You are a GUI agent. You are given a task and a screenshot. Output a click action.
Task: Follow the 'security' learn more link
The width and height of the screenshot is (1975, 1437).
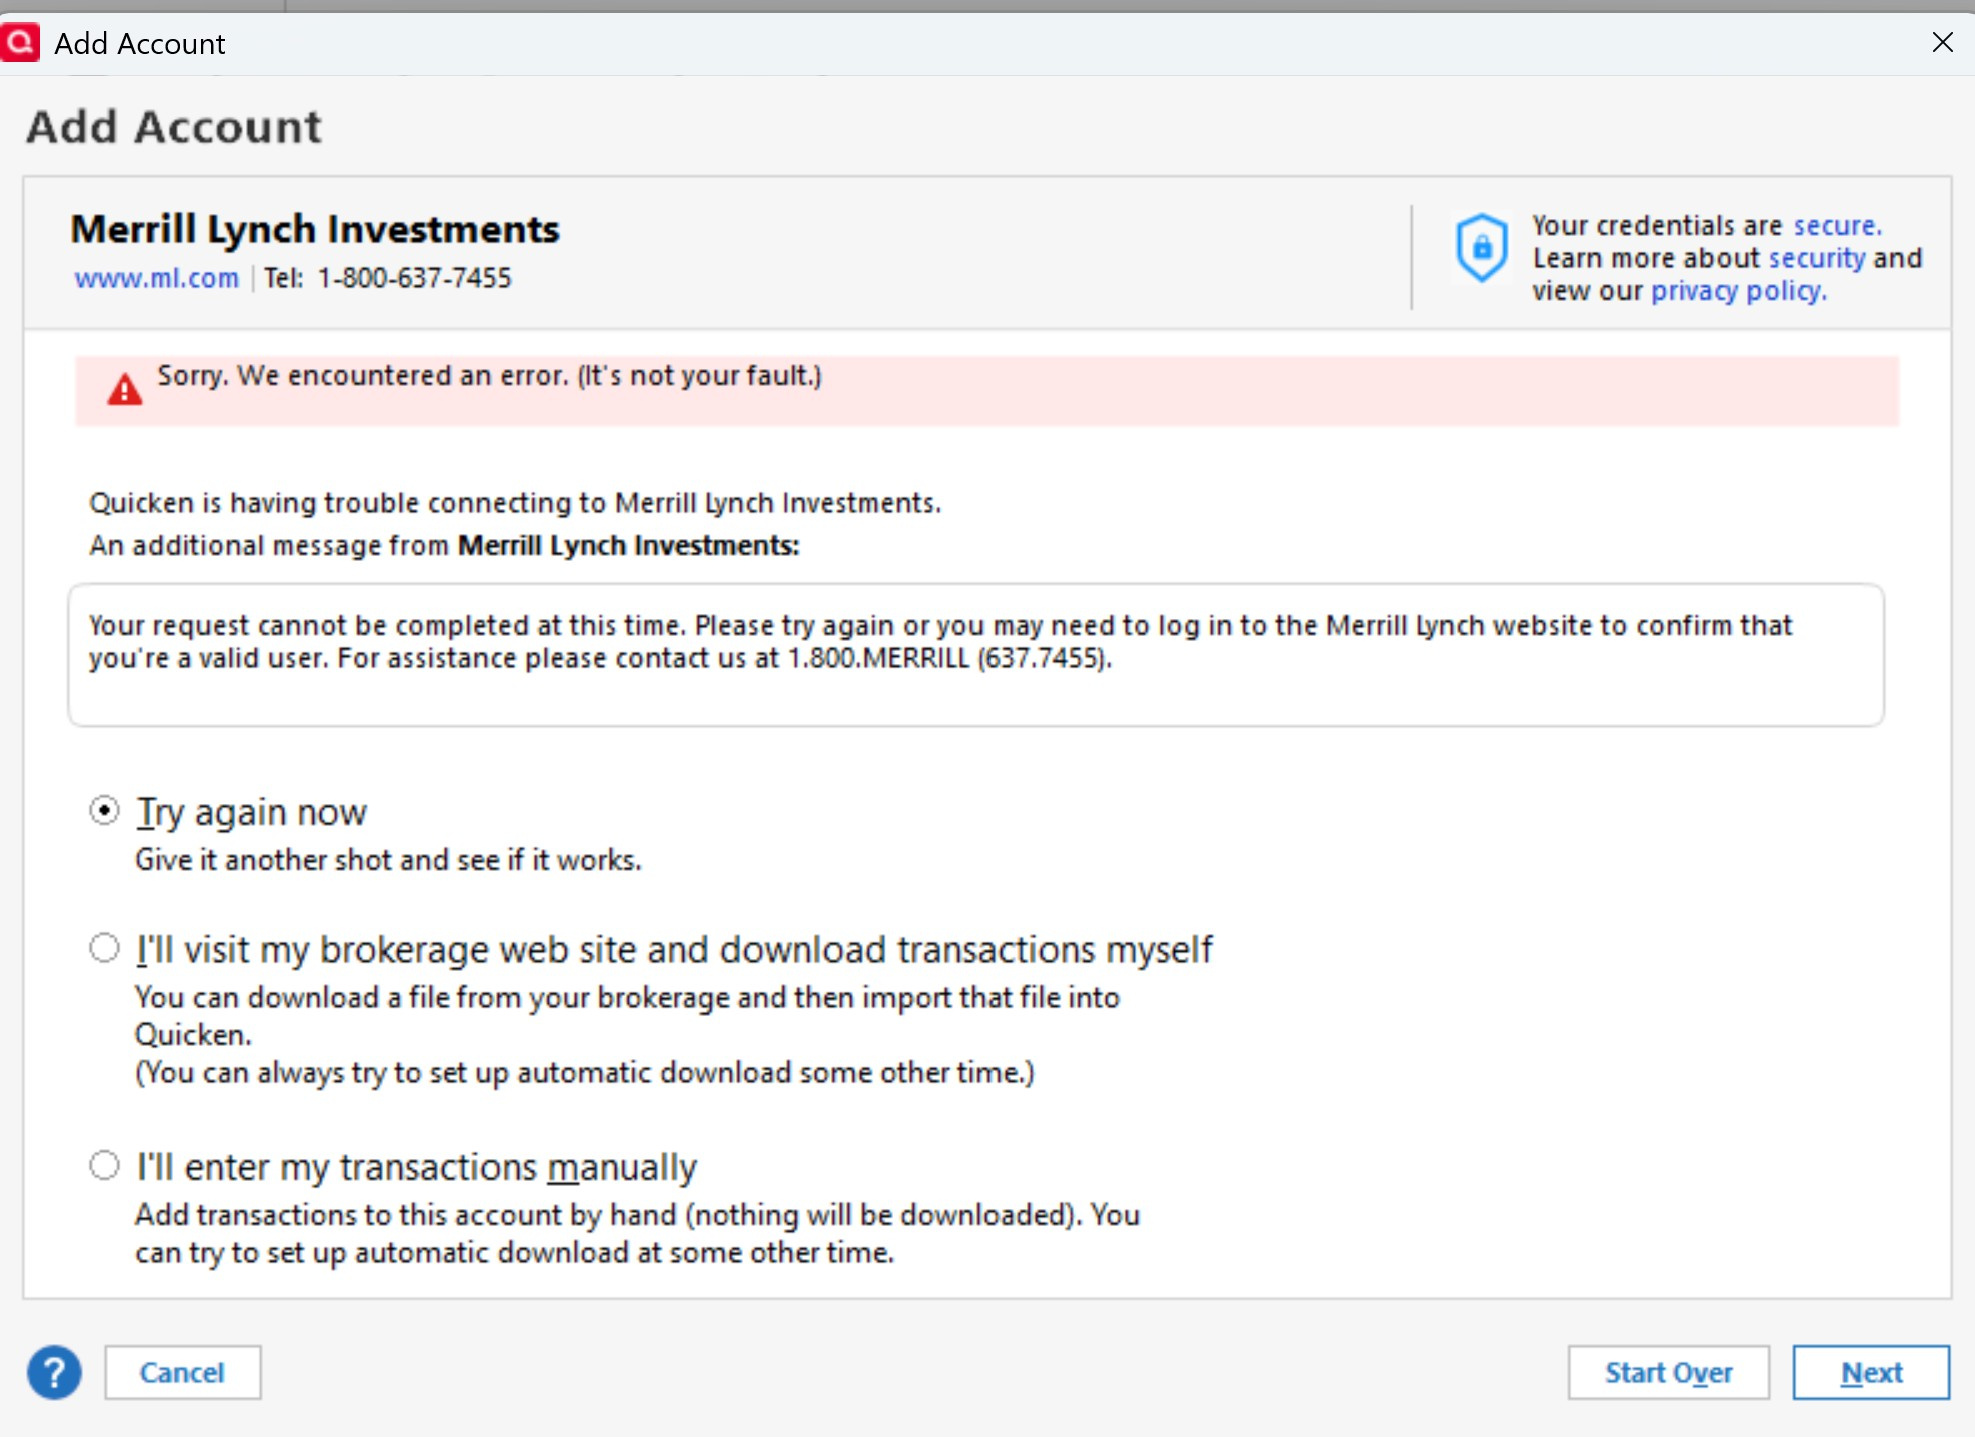(1816, 258)
